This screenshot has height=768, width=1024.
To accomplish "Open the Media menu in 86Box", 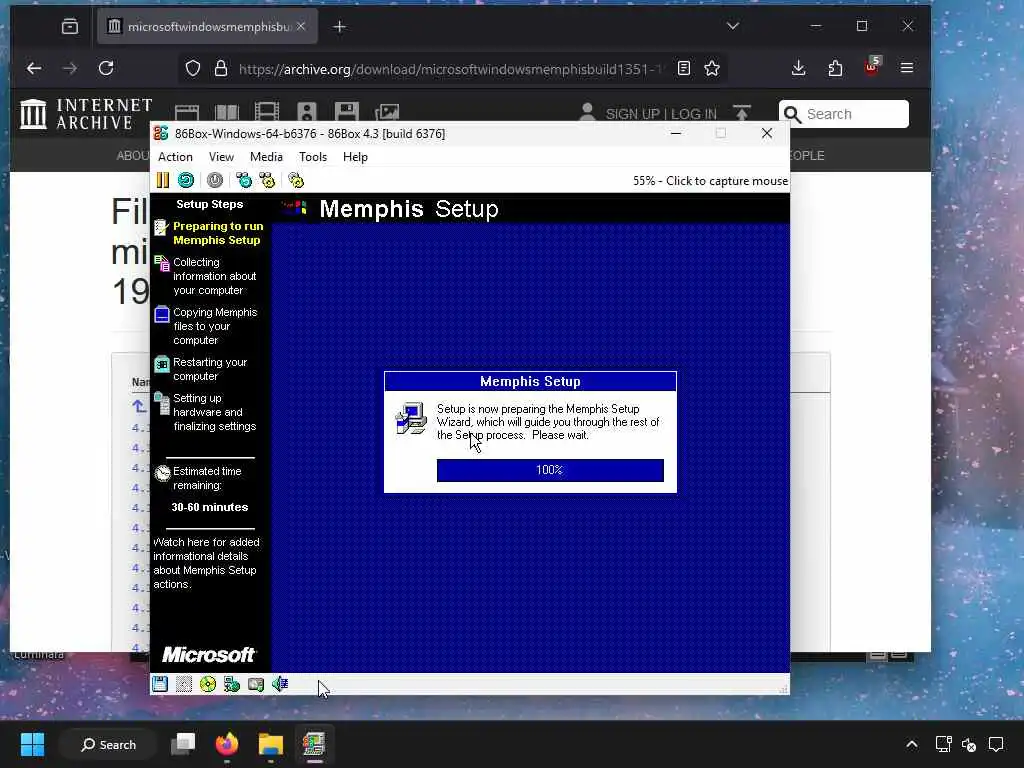I will click(x=266, y=157).
